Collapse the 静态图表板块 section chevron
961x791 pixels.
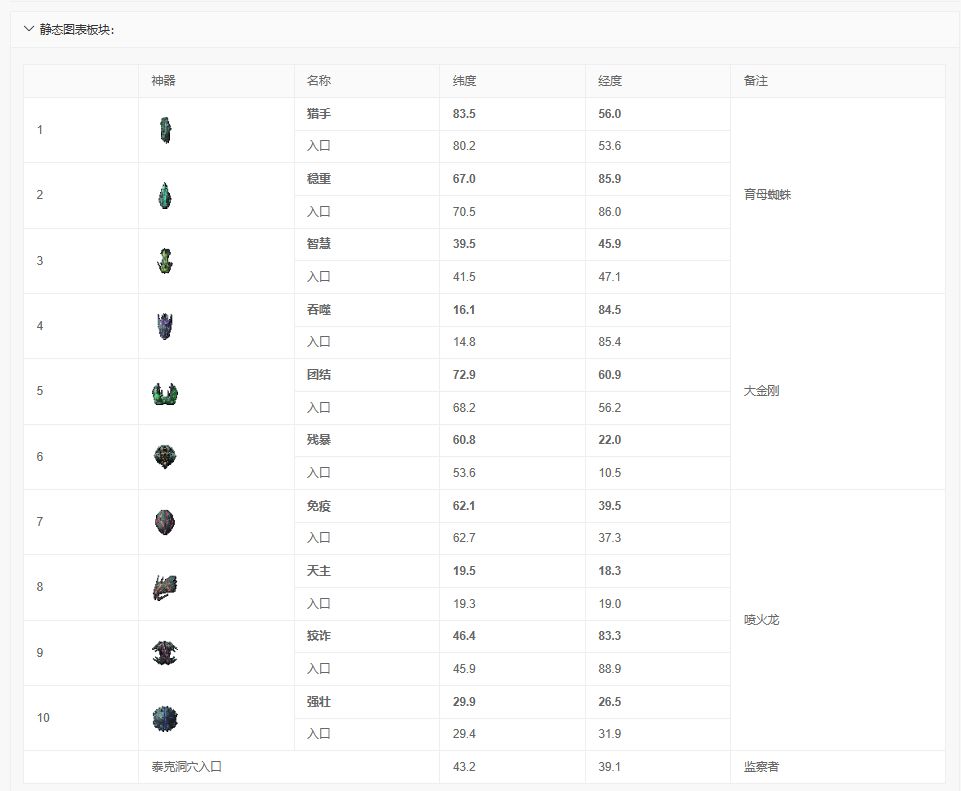[x=28, y=29]
